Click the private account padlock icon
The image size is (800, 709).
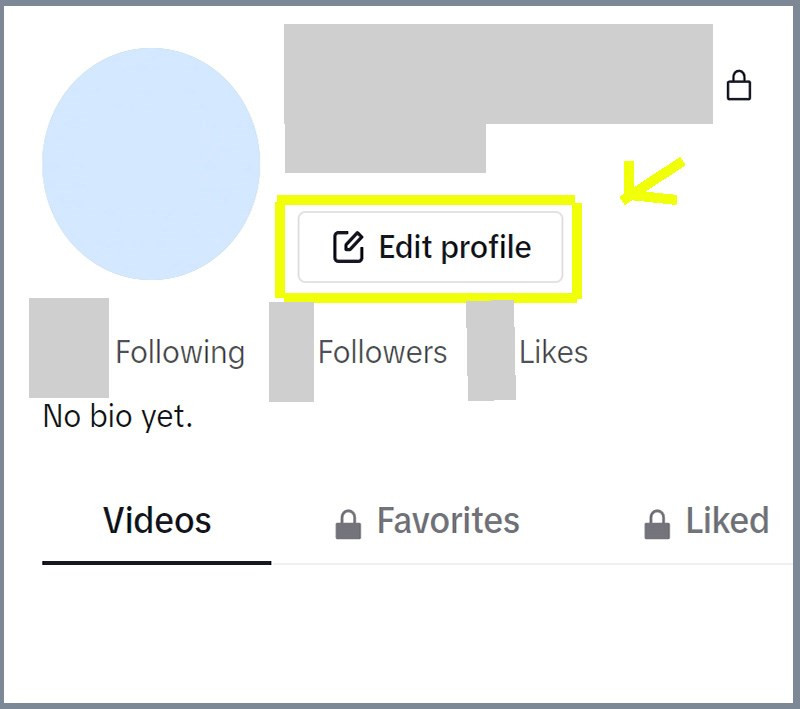coord(738,86)
